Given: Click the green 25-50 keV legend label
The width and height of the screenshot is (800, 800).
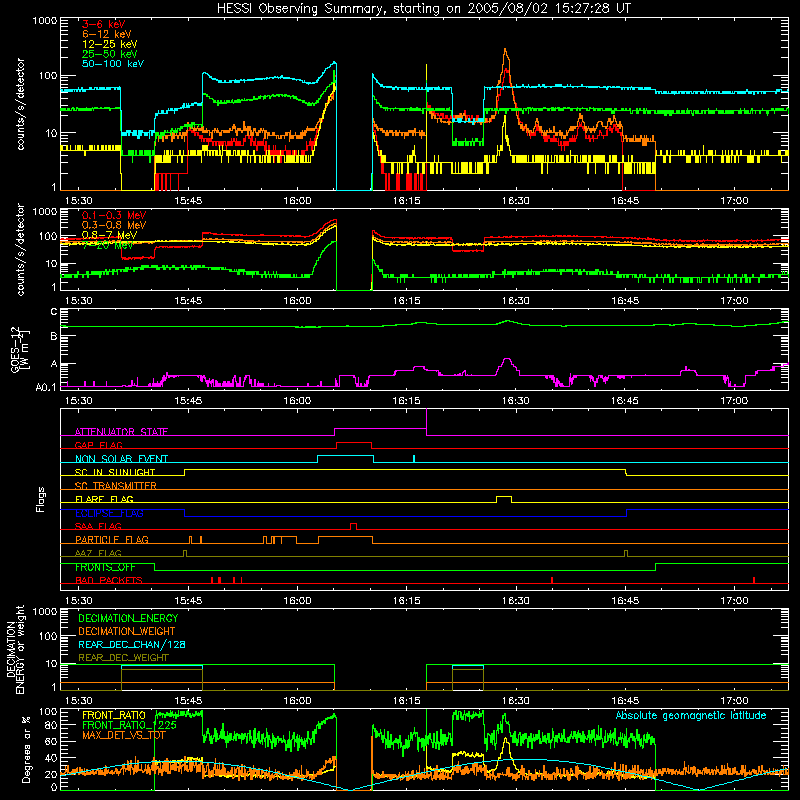Looking at the screenshot, I should coord(109,54).
